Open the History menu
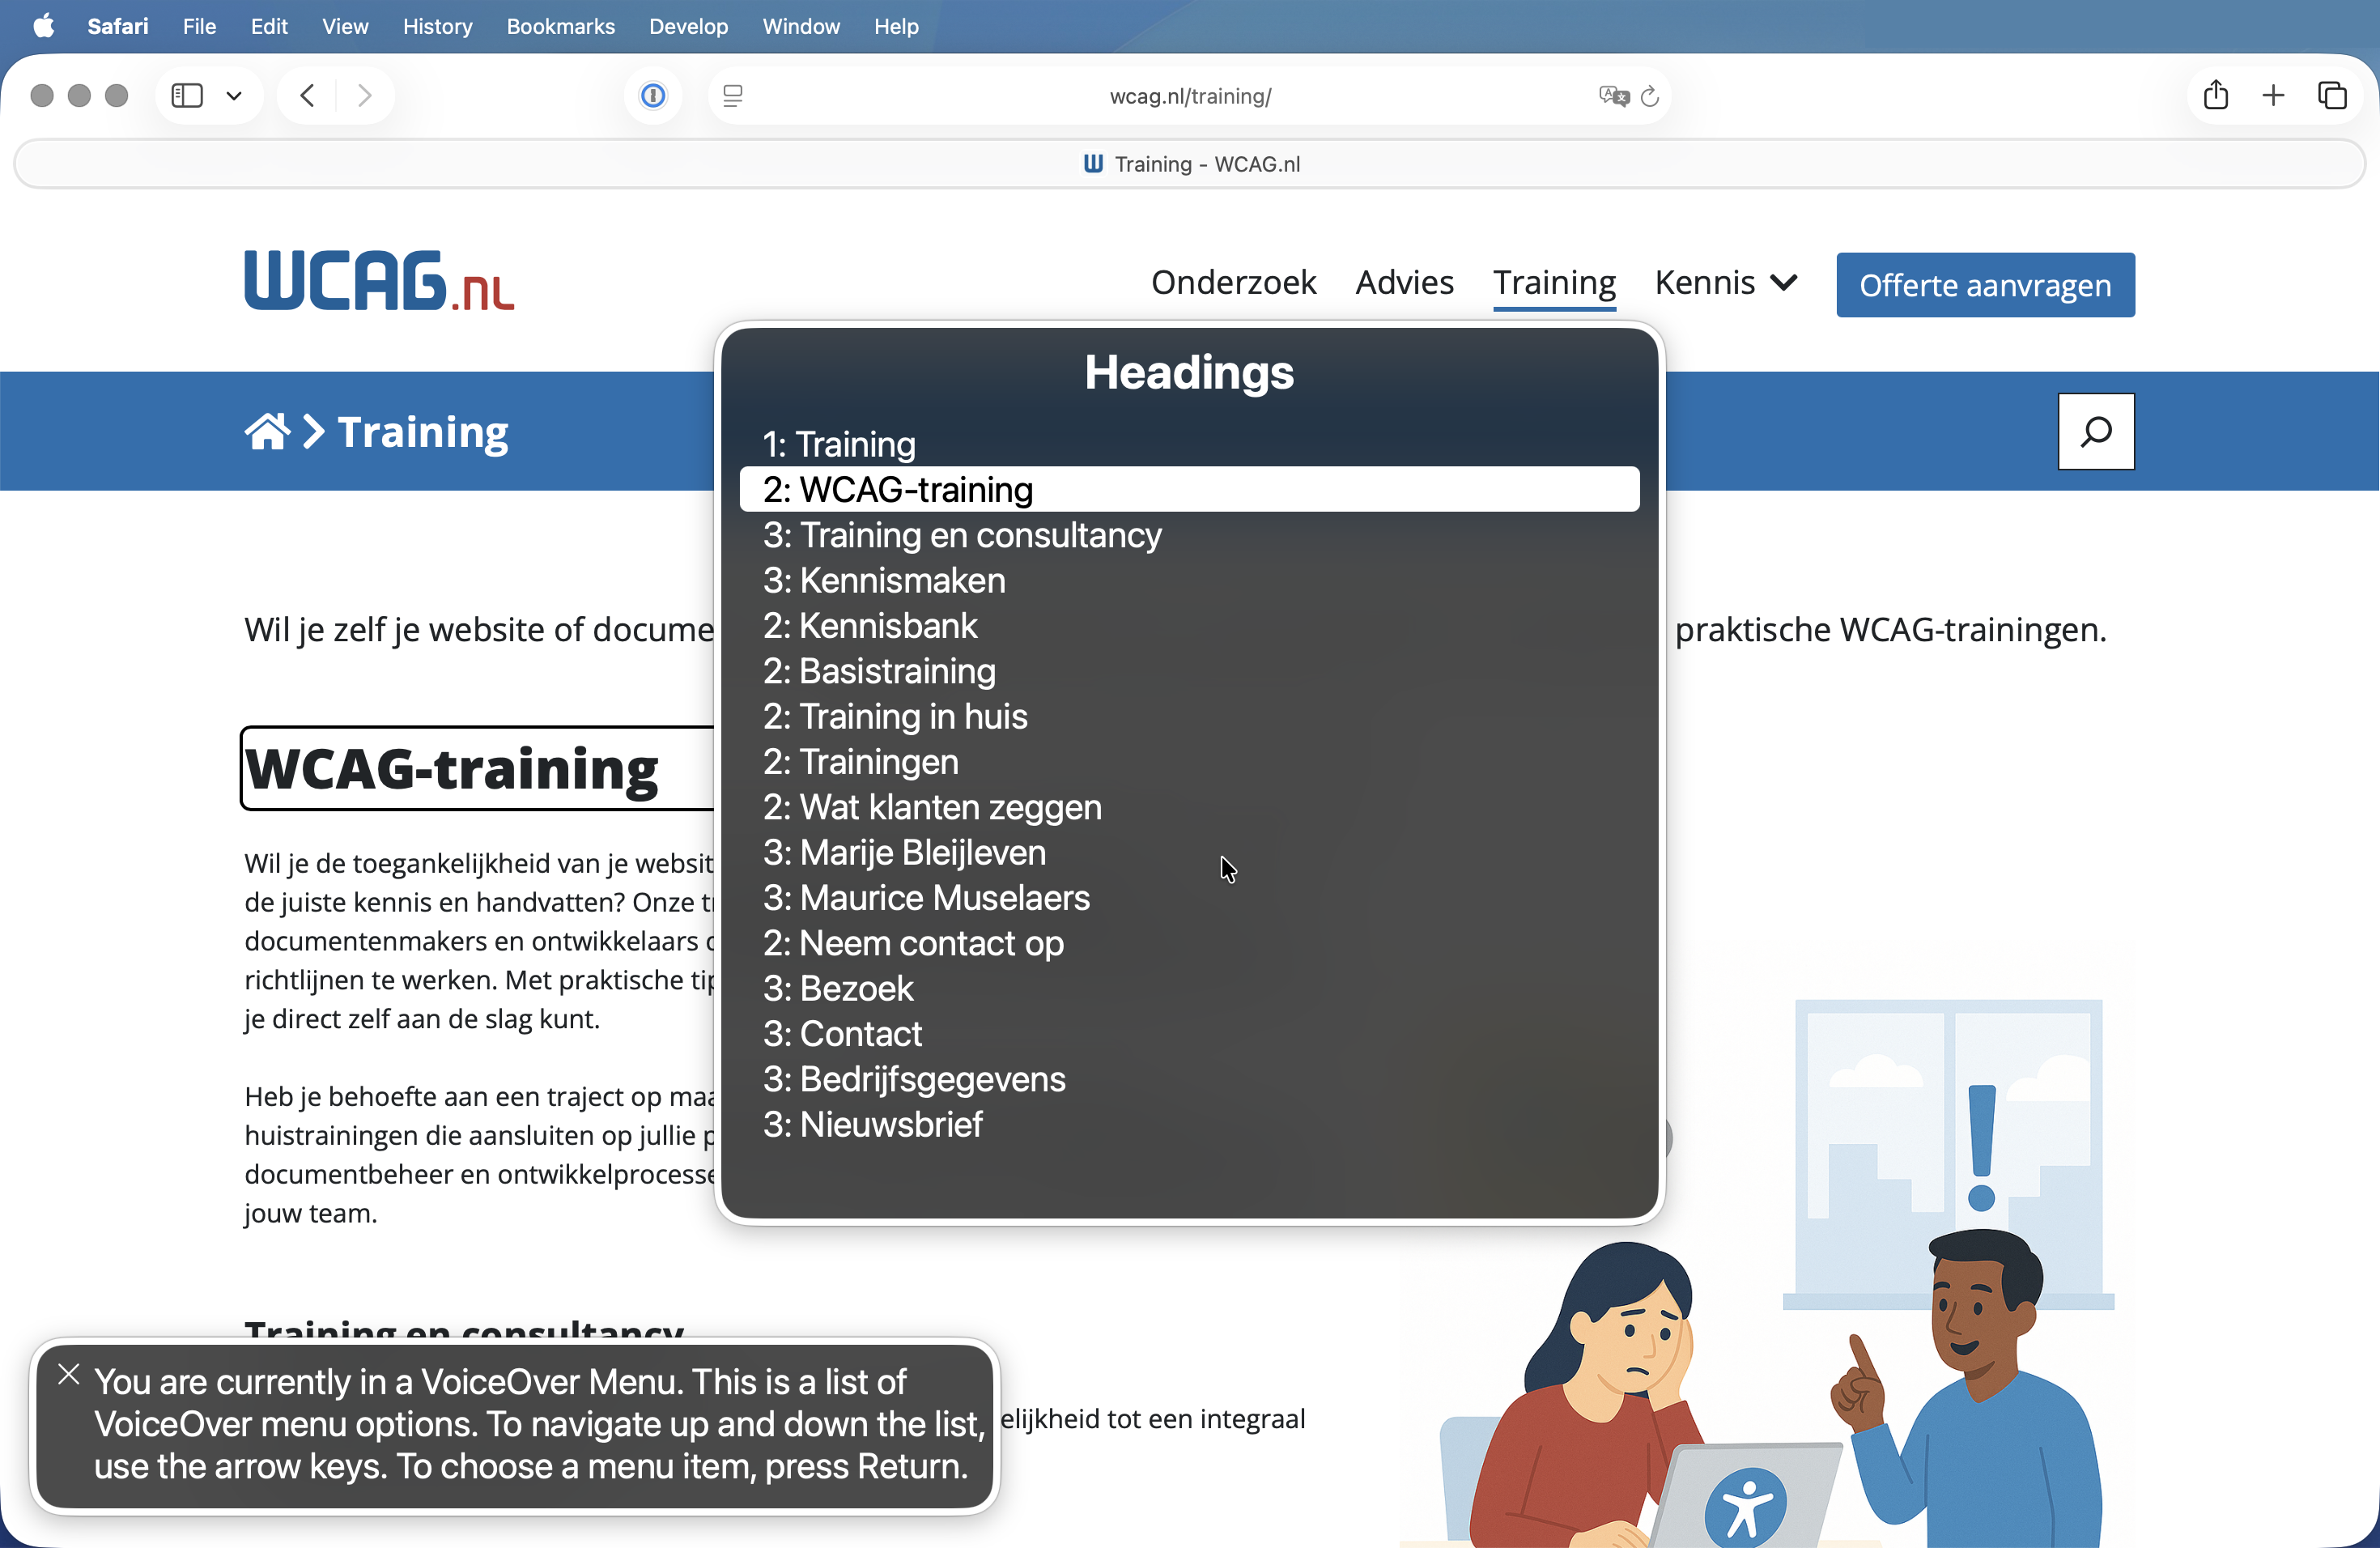 (437, 26)
